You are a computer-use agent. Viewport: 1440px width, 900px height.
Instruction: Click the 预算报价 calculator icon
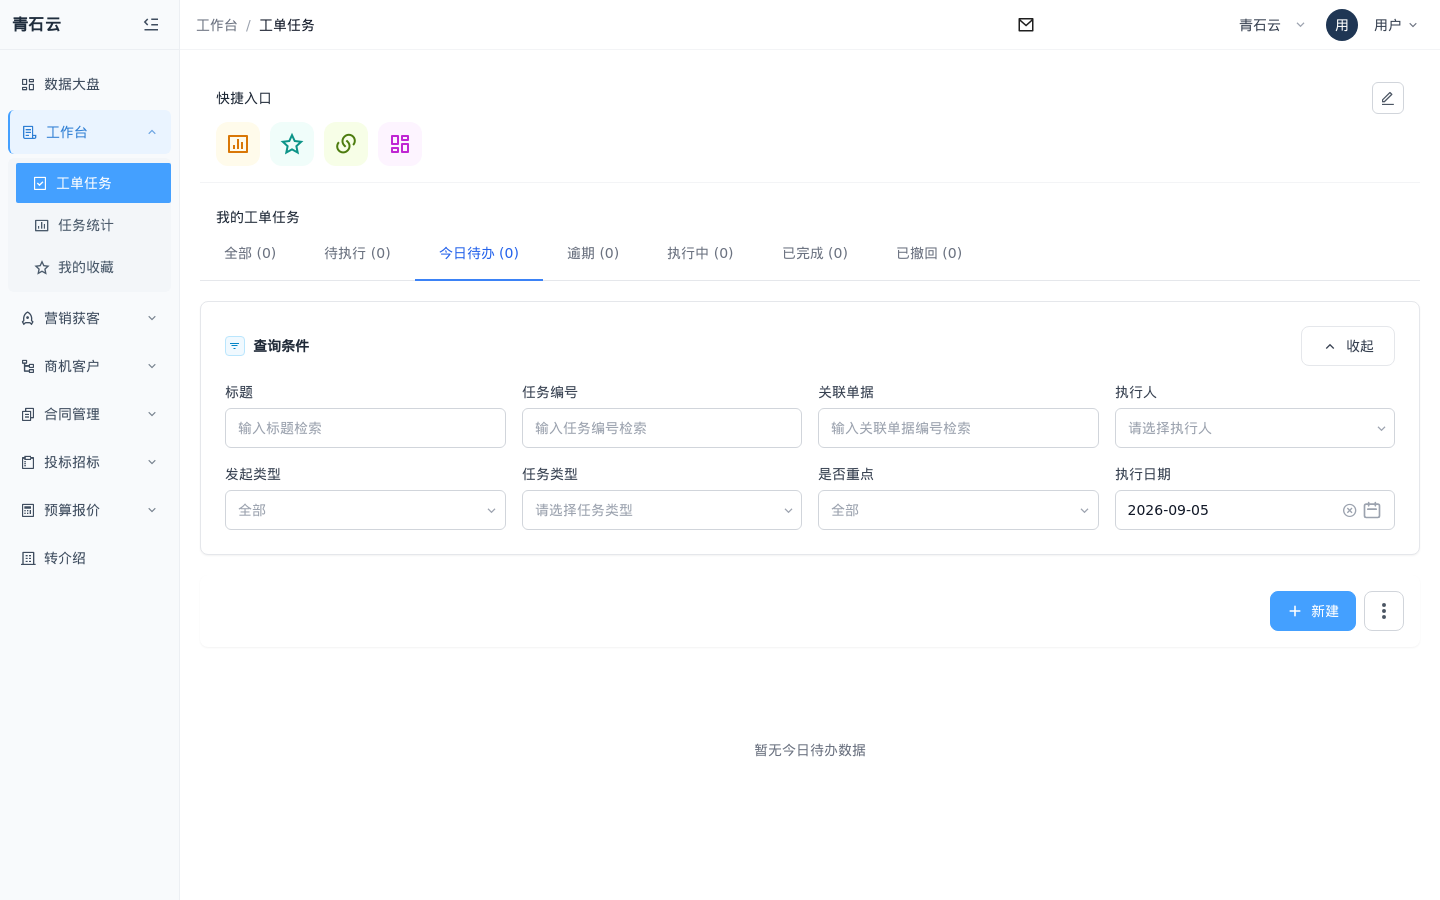point(28,510)
